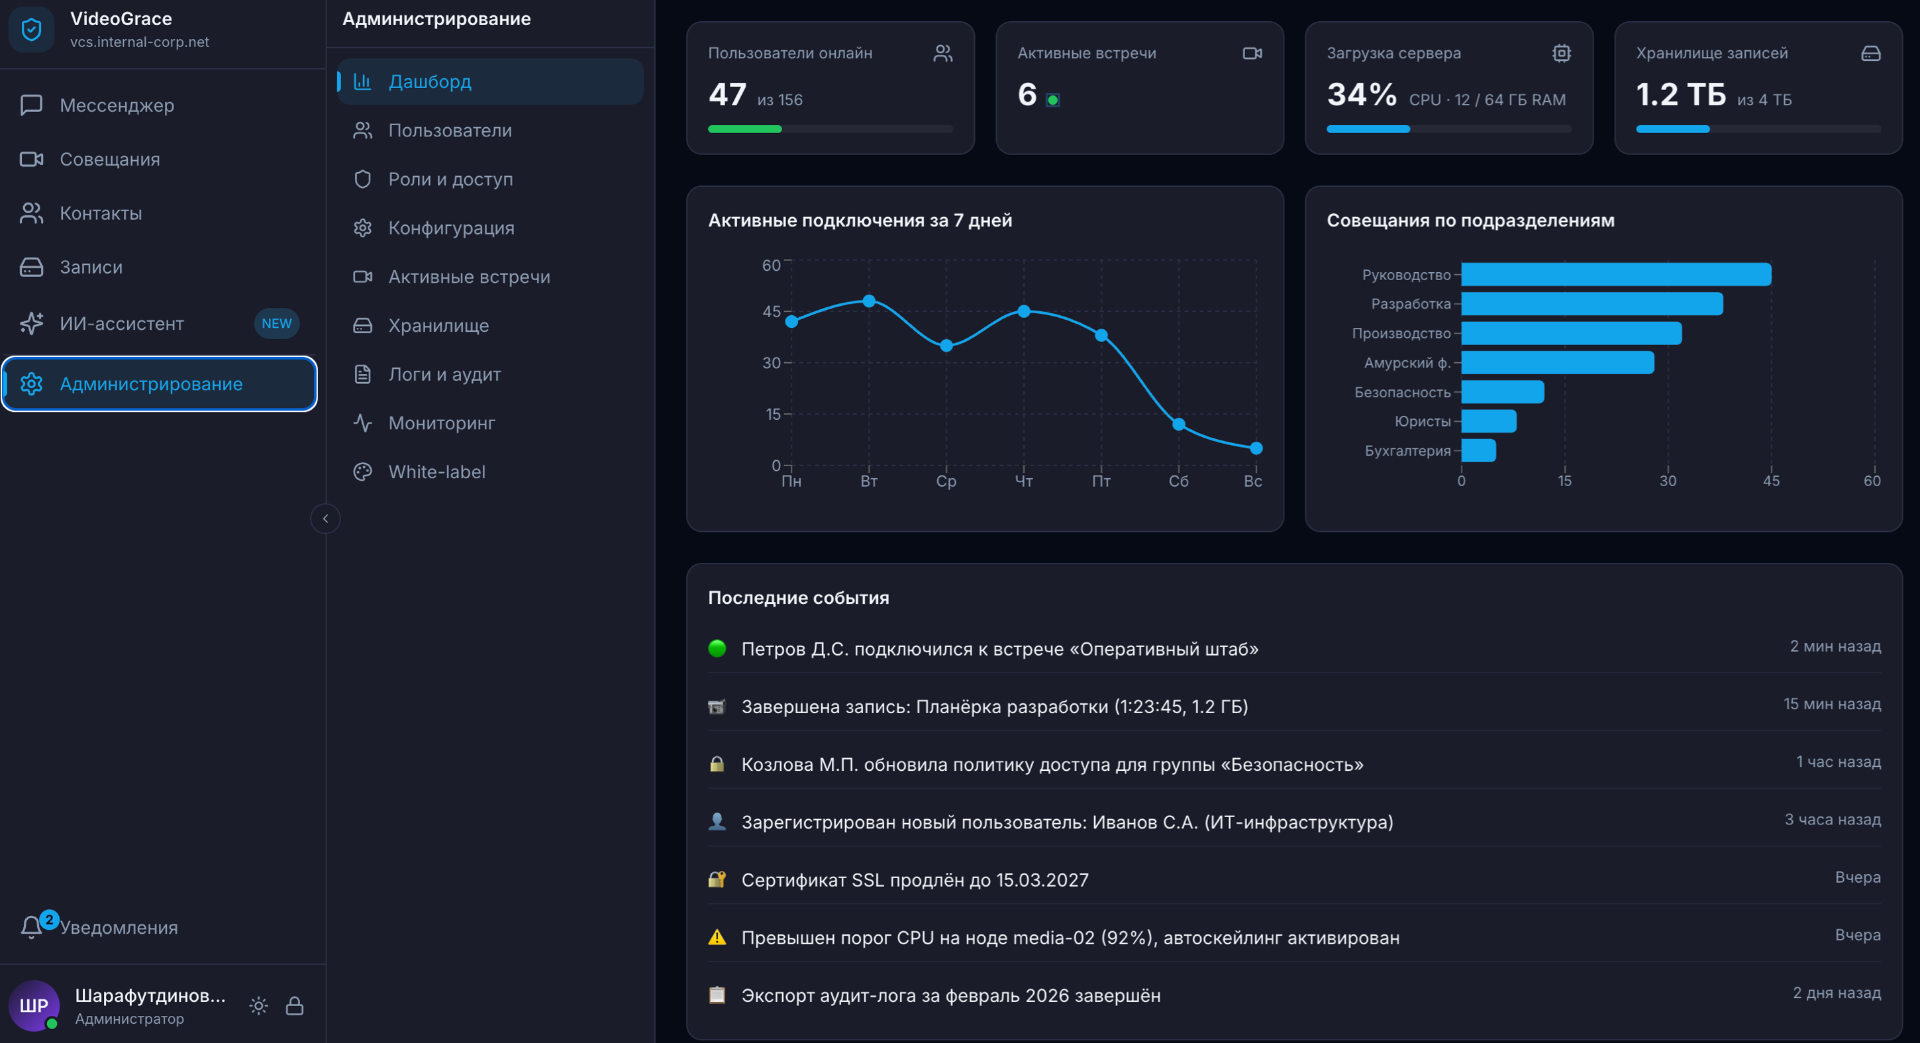Click the NEW badge next to ИИ-ассистент
This screenshot has height=1043, width=1920.
pos(276,323)
